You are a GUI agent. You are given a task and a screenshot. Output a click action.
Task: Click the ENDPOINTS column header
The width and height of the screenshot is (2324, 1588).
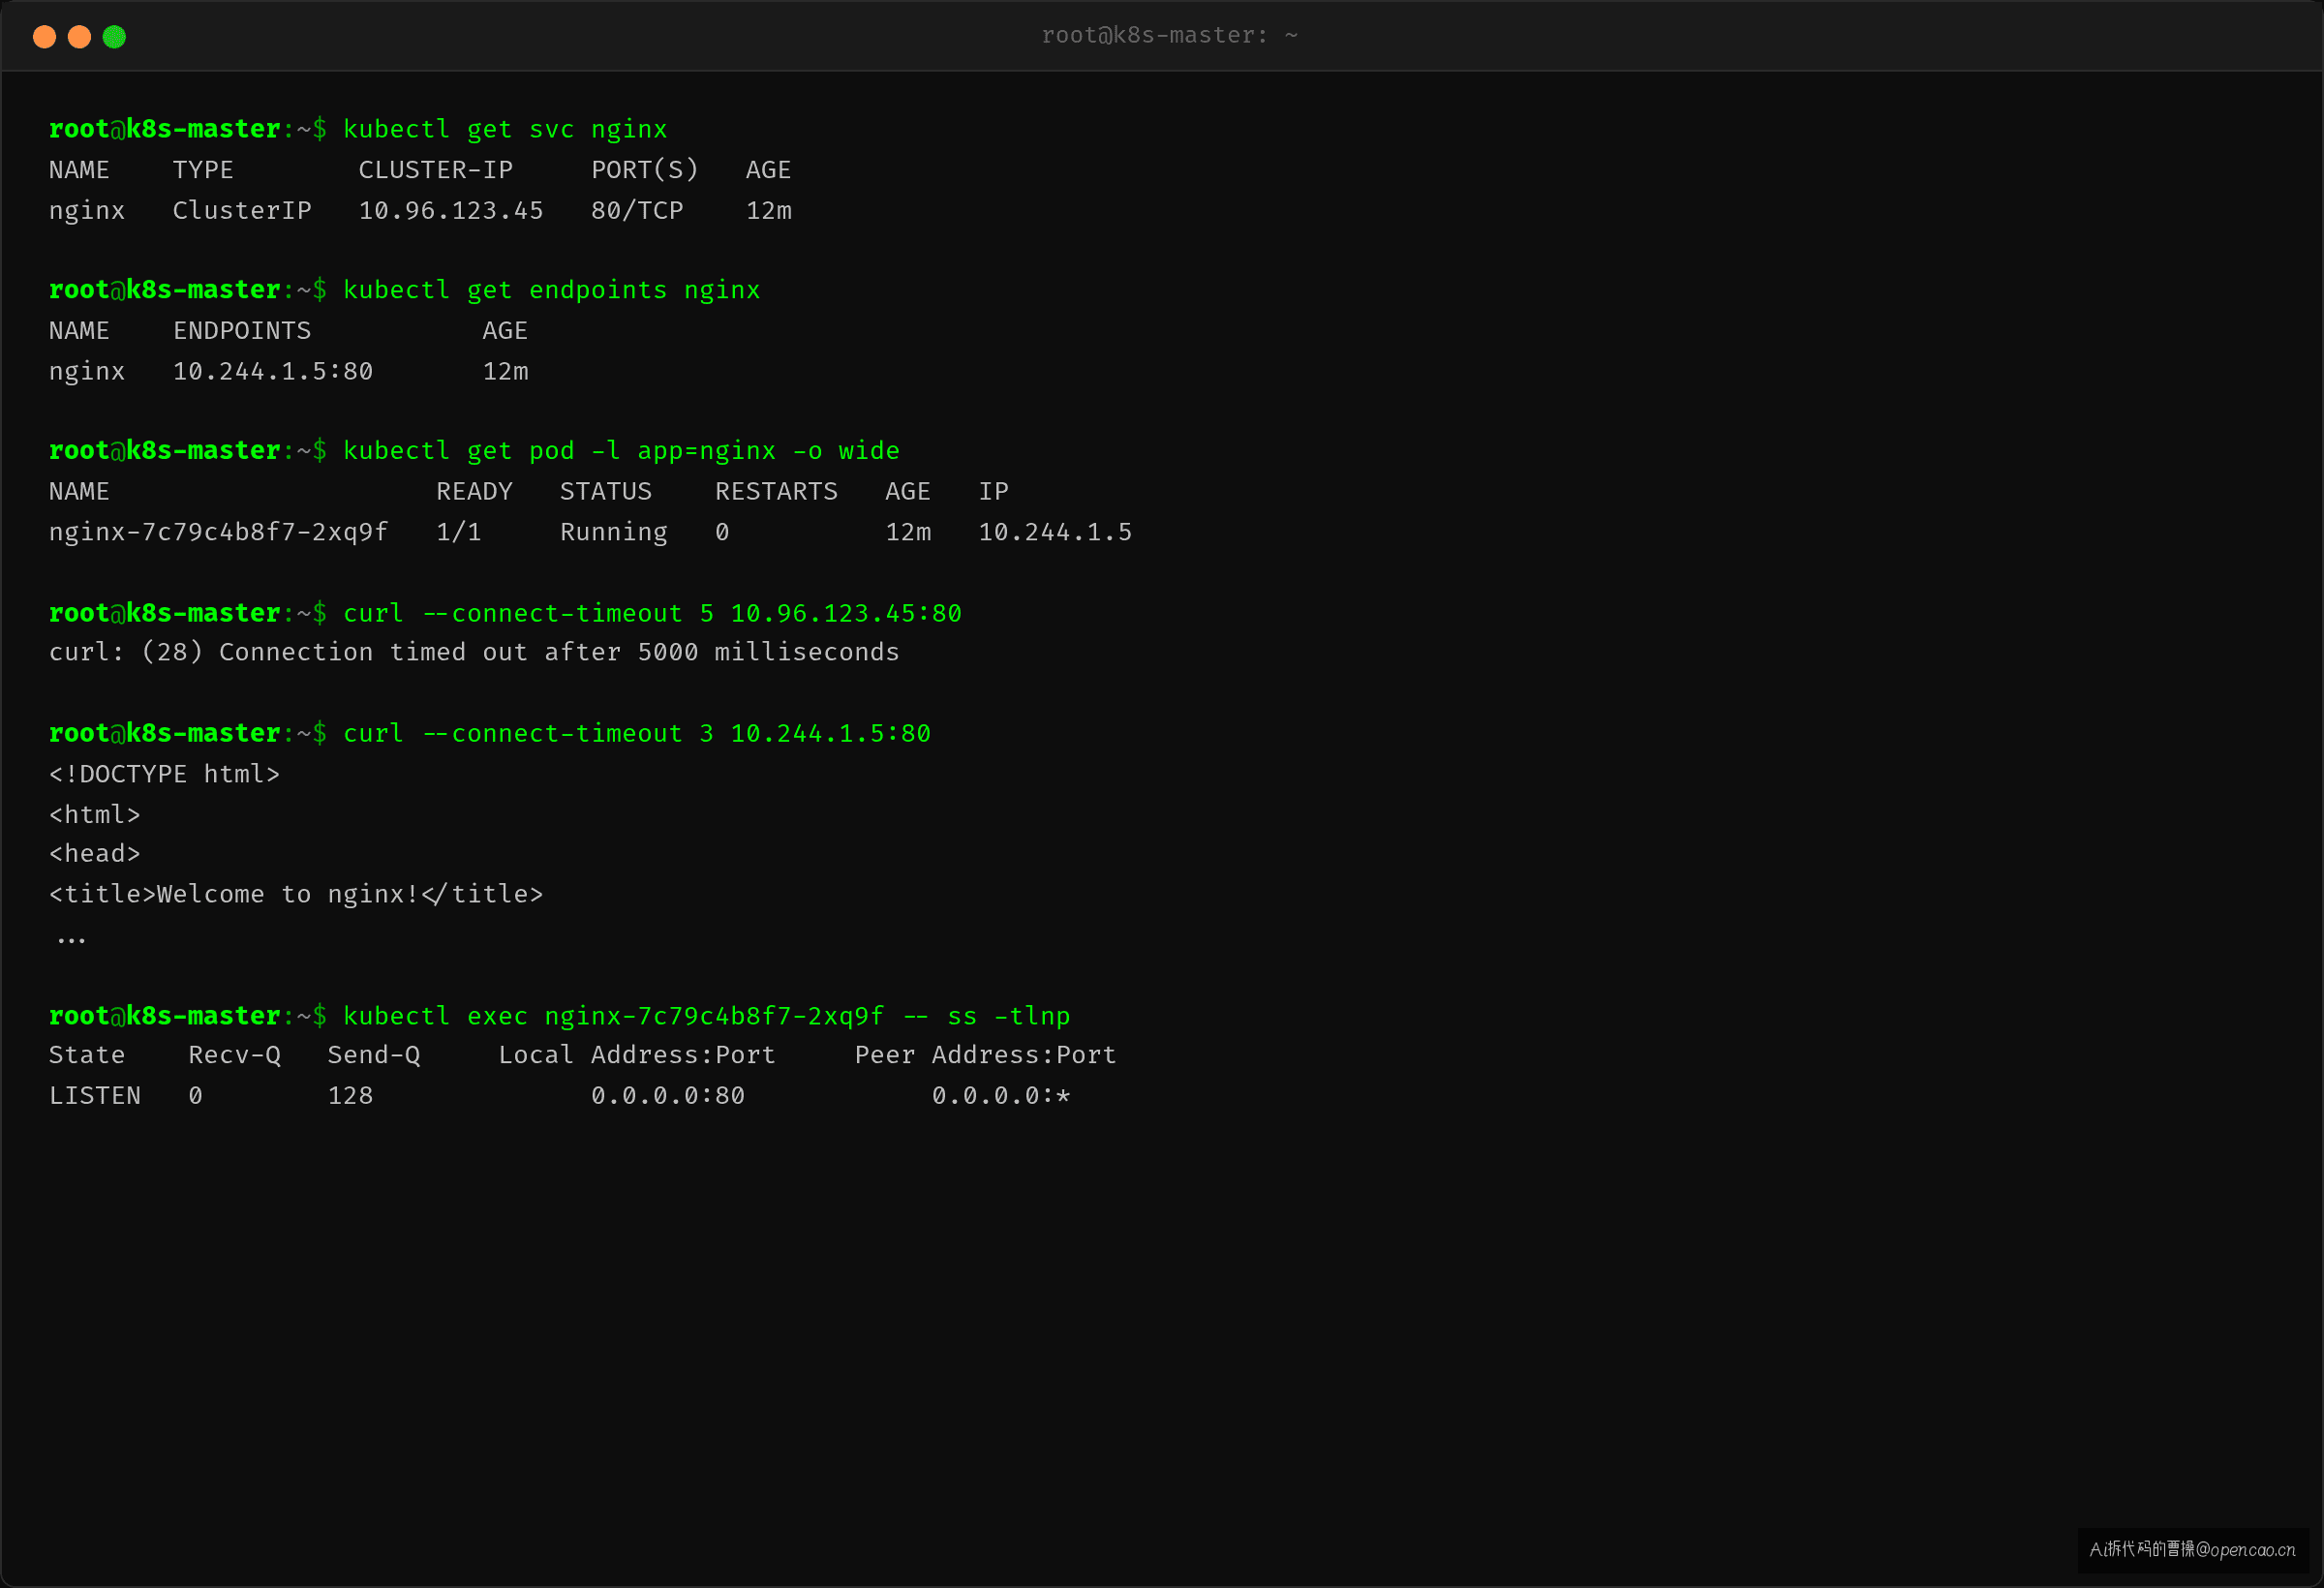(x=242, y=331)
